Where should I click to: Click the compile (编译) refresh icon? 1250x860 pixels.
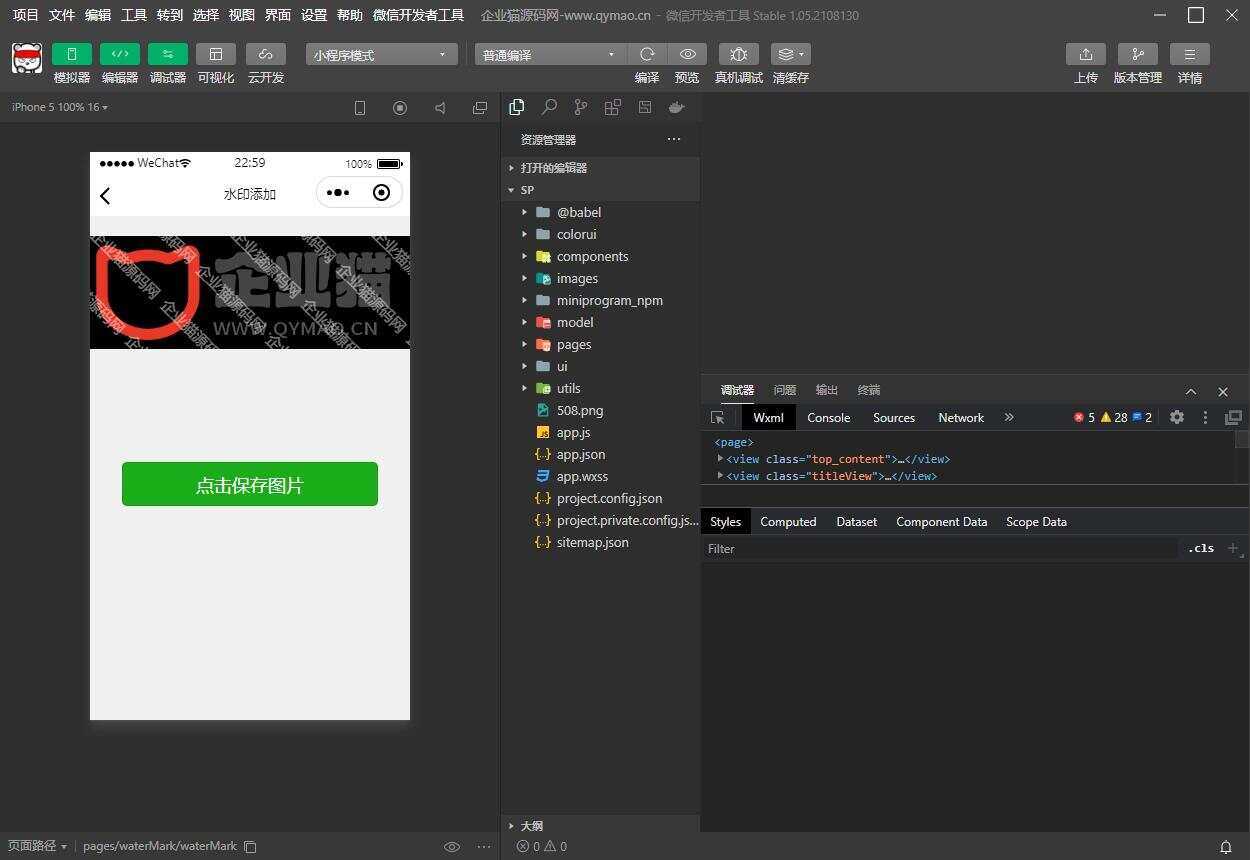tap(647, 54)
